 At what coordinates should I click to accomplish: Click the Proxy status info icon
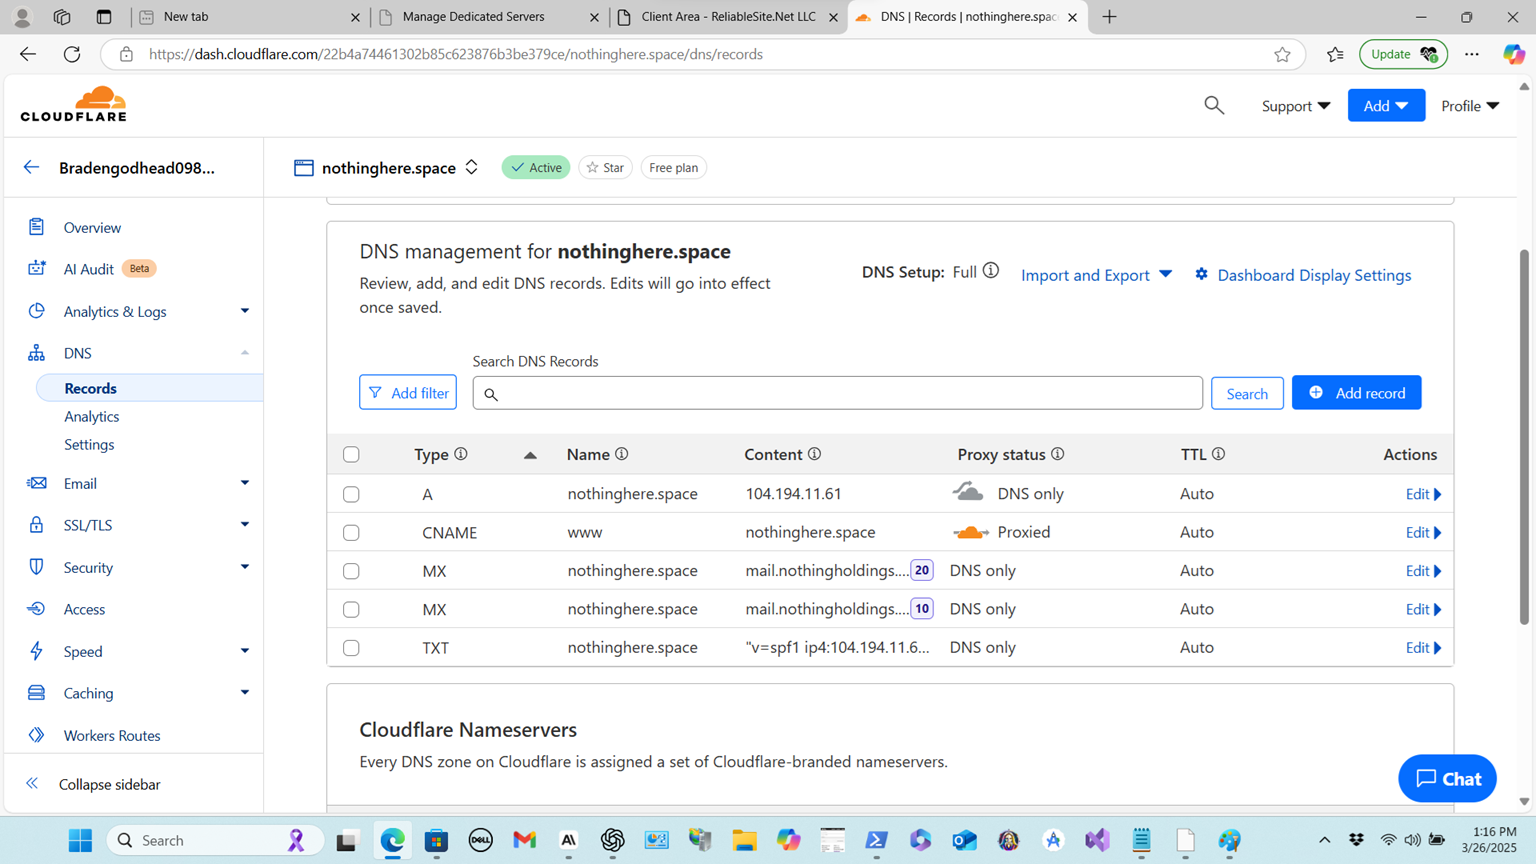(1058, 454)
